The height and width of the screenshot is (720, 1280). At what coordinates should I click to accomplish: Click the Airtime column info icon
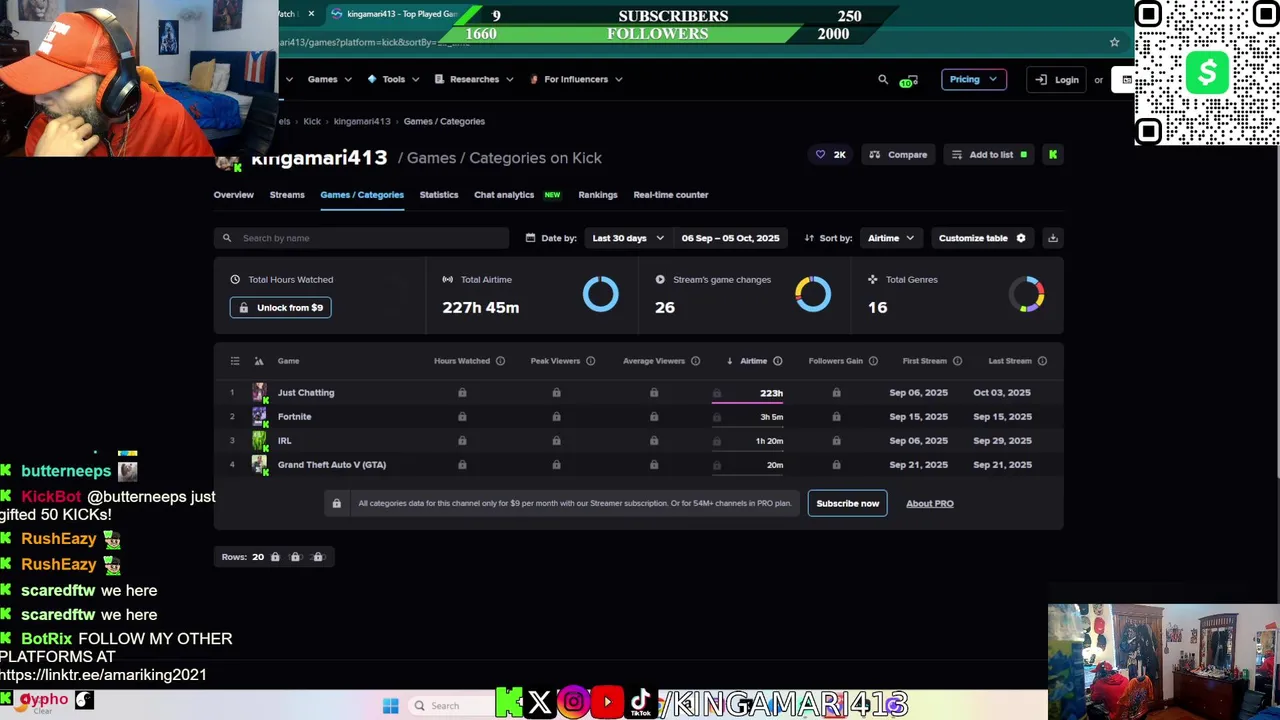pos(778,361)
